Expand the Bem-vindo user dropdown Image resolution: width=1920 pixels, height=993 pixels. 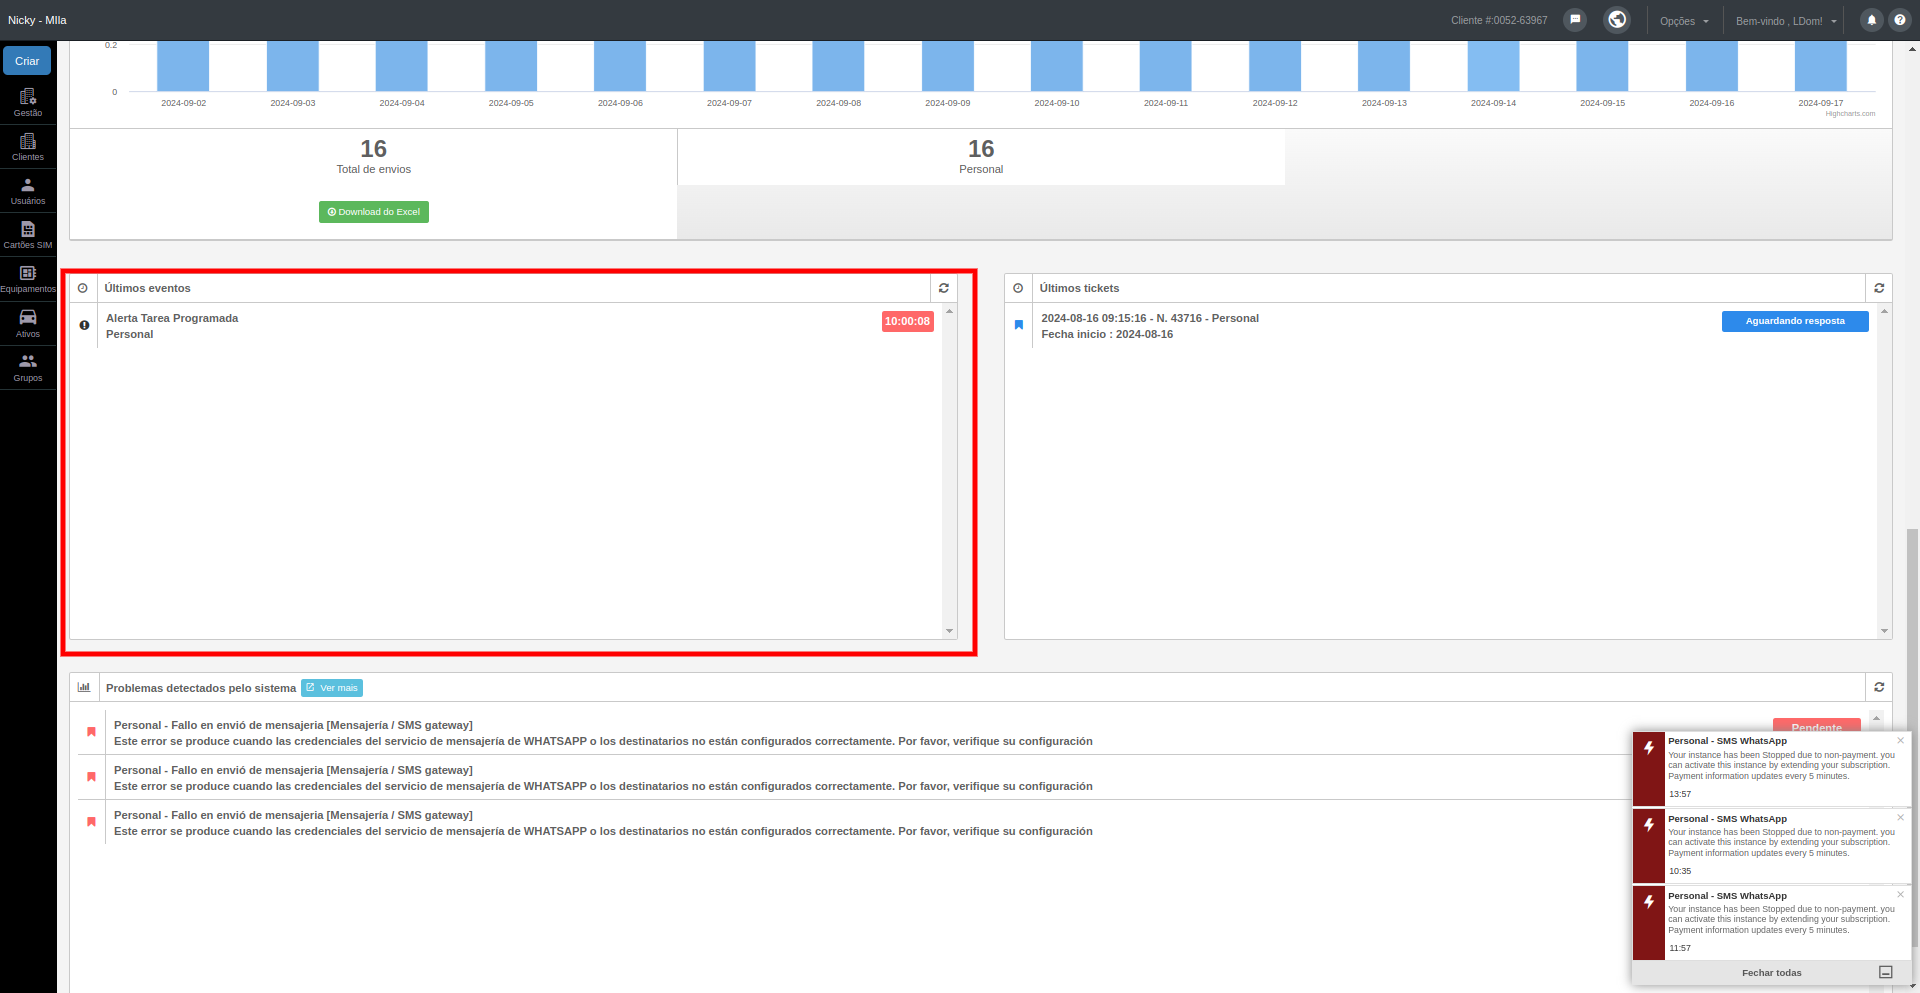[x=1786, y=21]
